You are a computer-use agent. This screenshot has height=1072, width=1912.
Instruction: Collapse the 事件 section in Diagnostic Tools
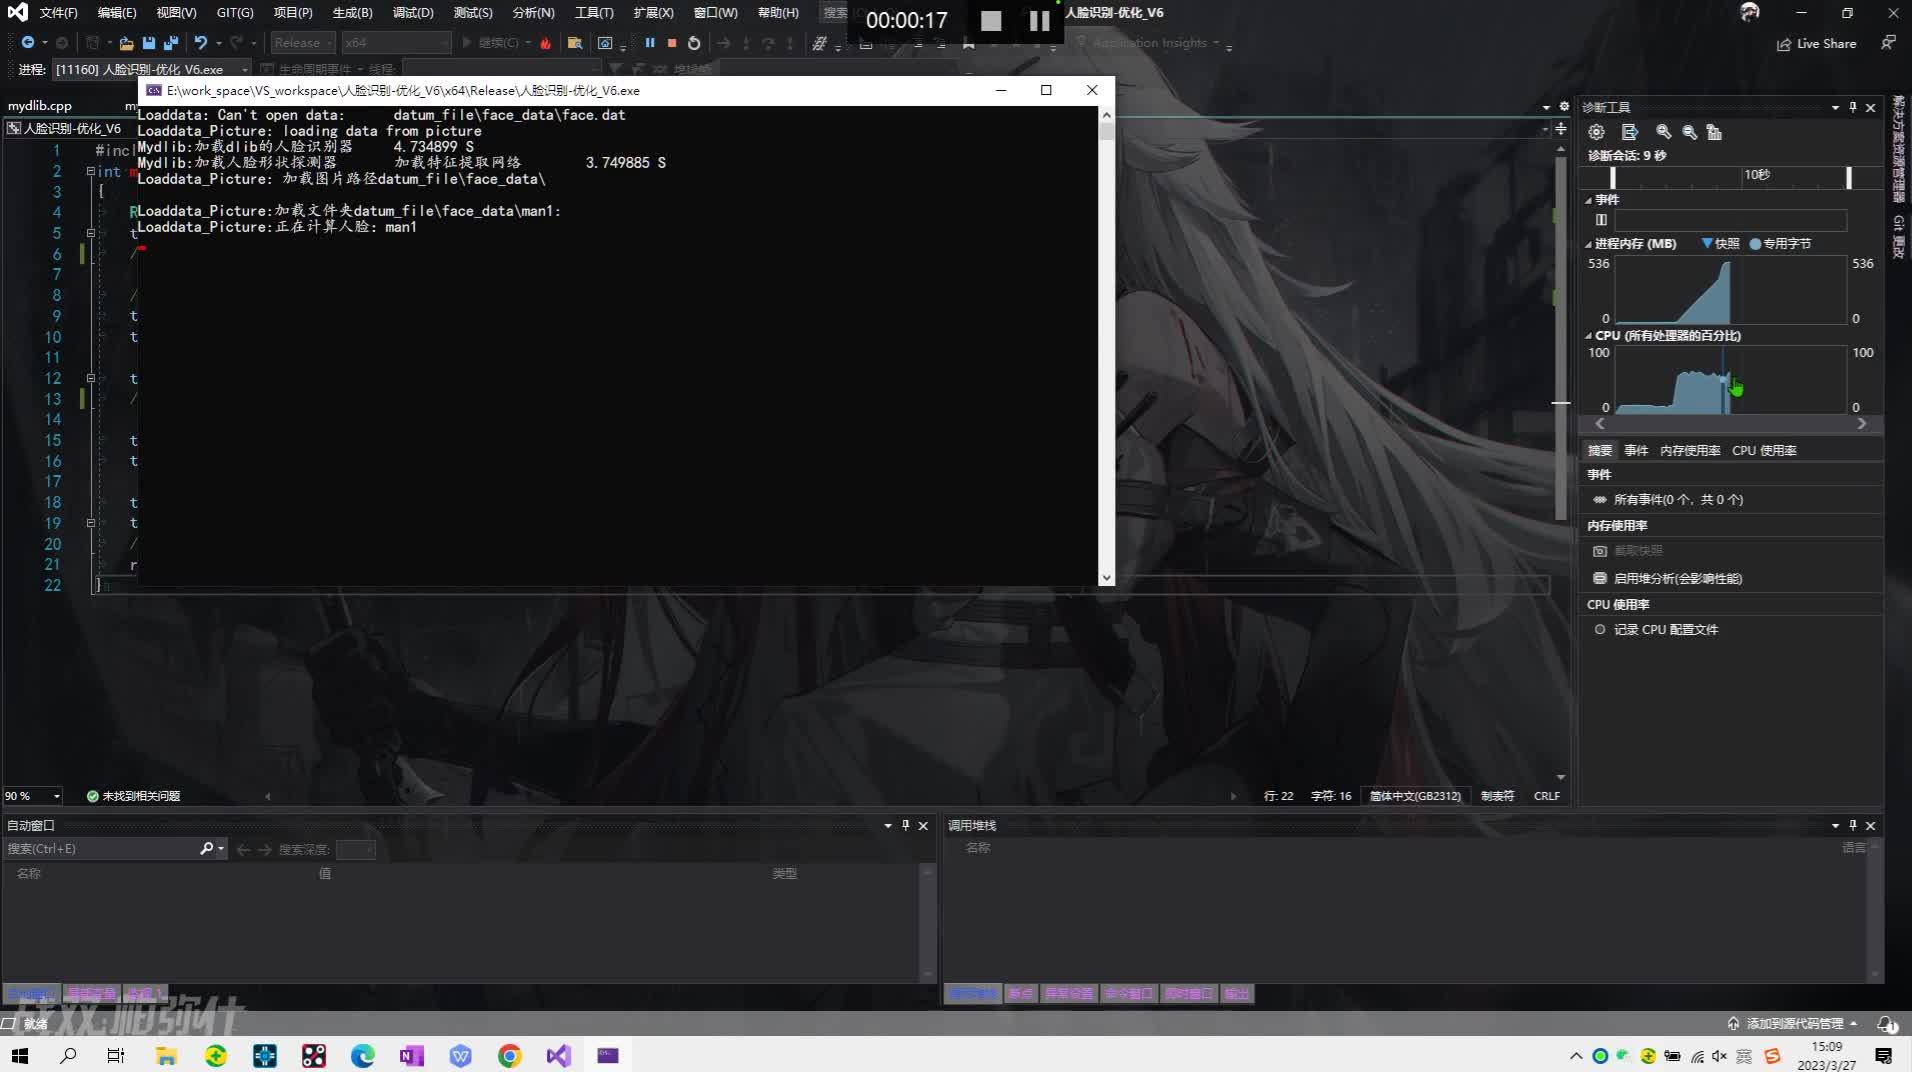tap(1590, 199)
